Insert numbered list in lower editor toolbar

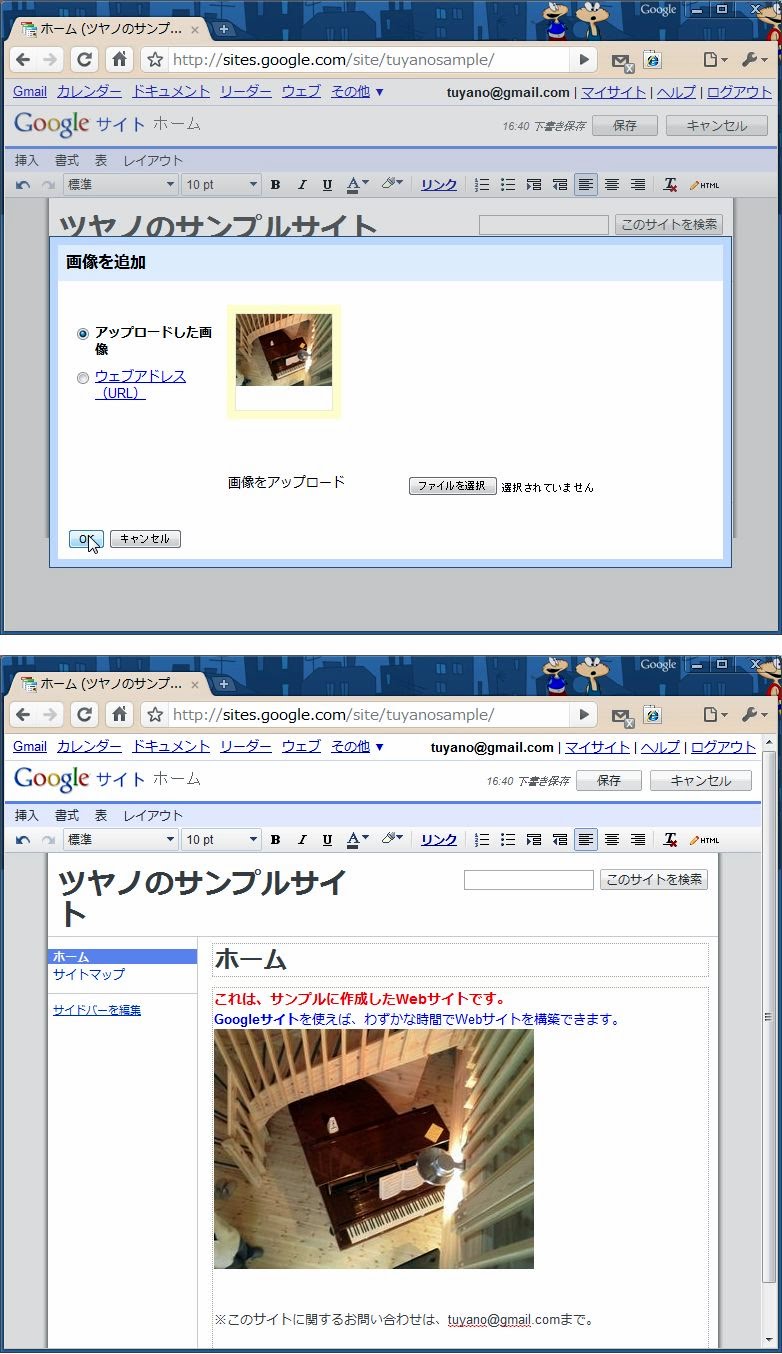(482, 840)
